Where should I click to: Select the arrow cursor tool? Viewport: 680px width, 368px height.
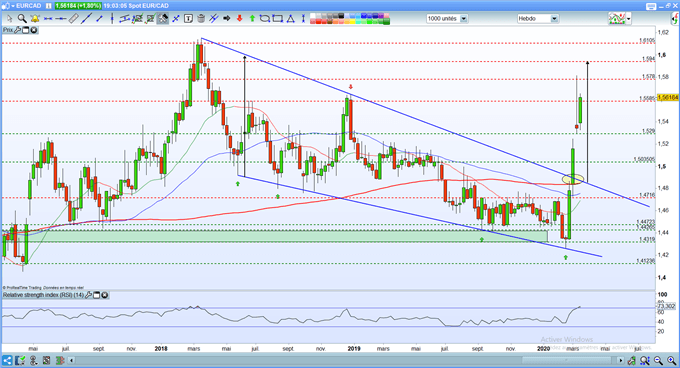pos(10,19)
